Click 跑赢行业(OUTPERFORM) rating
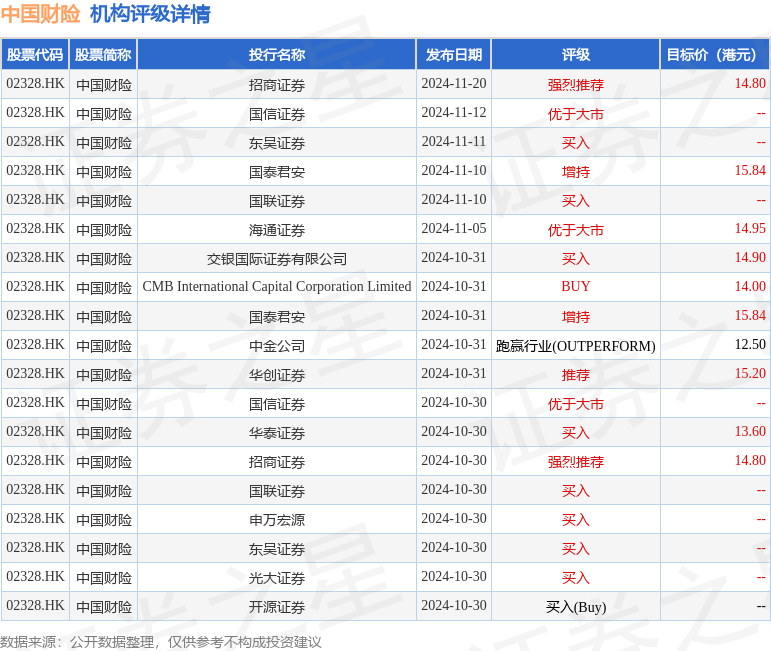This screenshot has height=651, width=771. 576,346
